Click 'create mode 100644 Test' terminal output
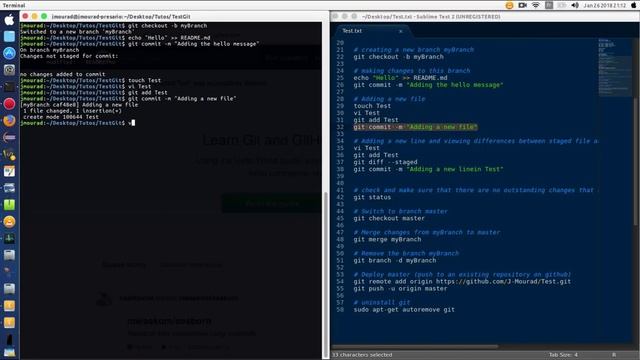The image size is (640, 360). pyautogui.click(x=61, y=117)
